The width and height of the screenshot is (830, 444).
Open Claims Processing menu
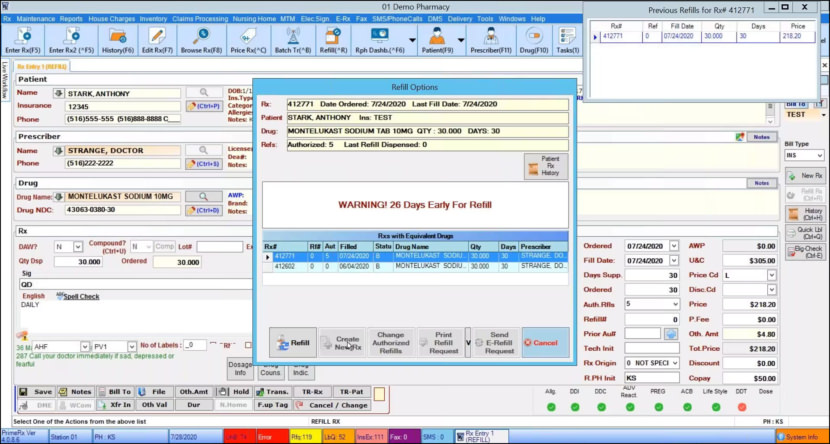(x=200, y=19)
